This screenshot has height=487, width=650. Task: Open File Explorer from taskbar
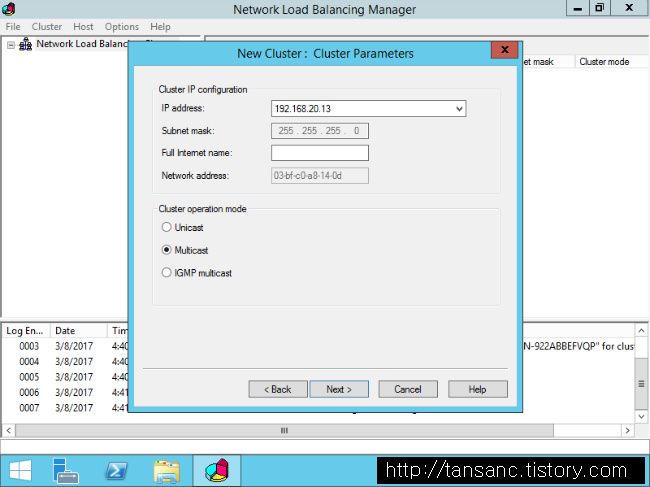click(167, 471)
